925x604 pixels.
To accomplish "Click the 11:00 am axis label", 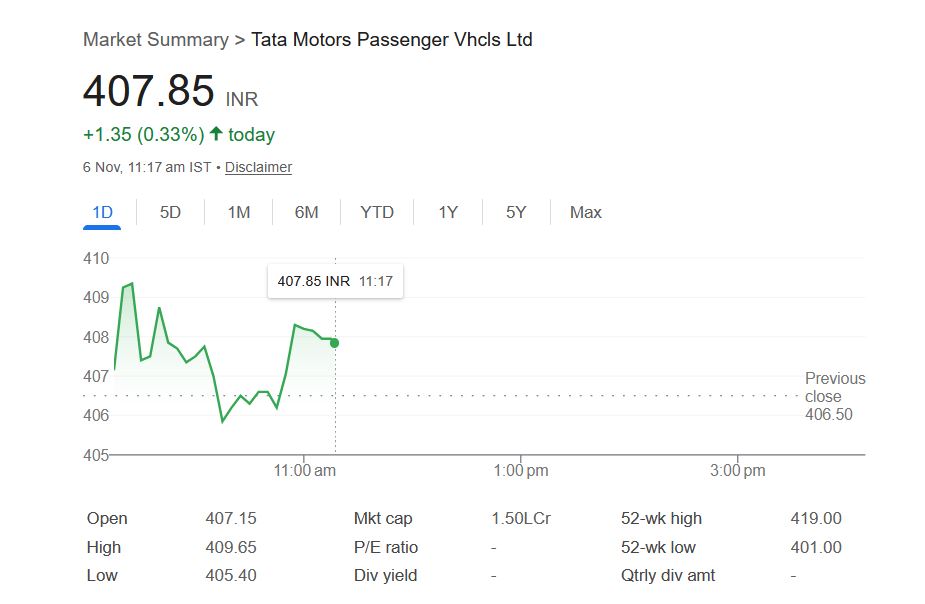I will coord(305,470).
